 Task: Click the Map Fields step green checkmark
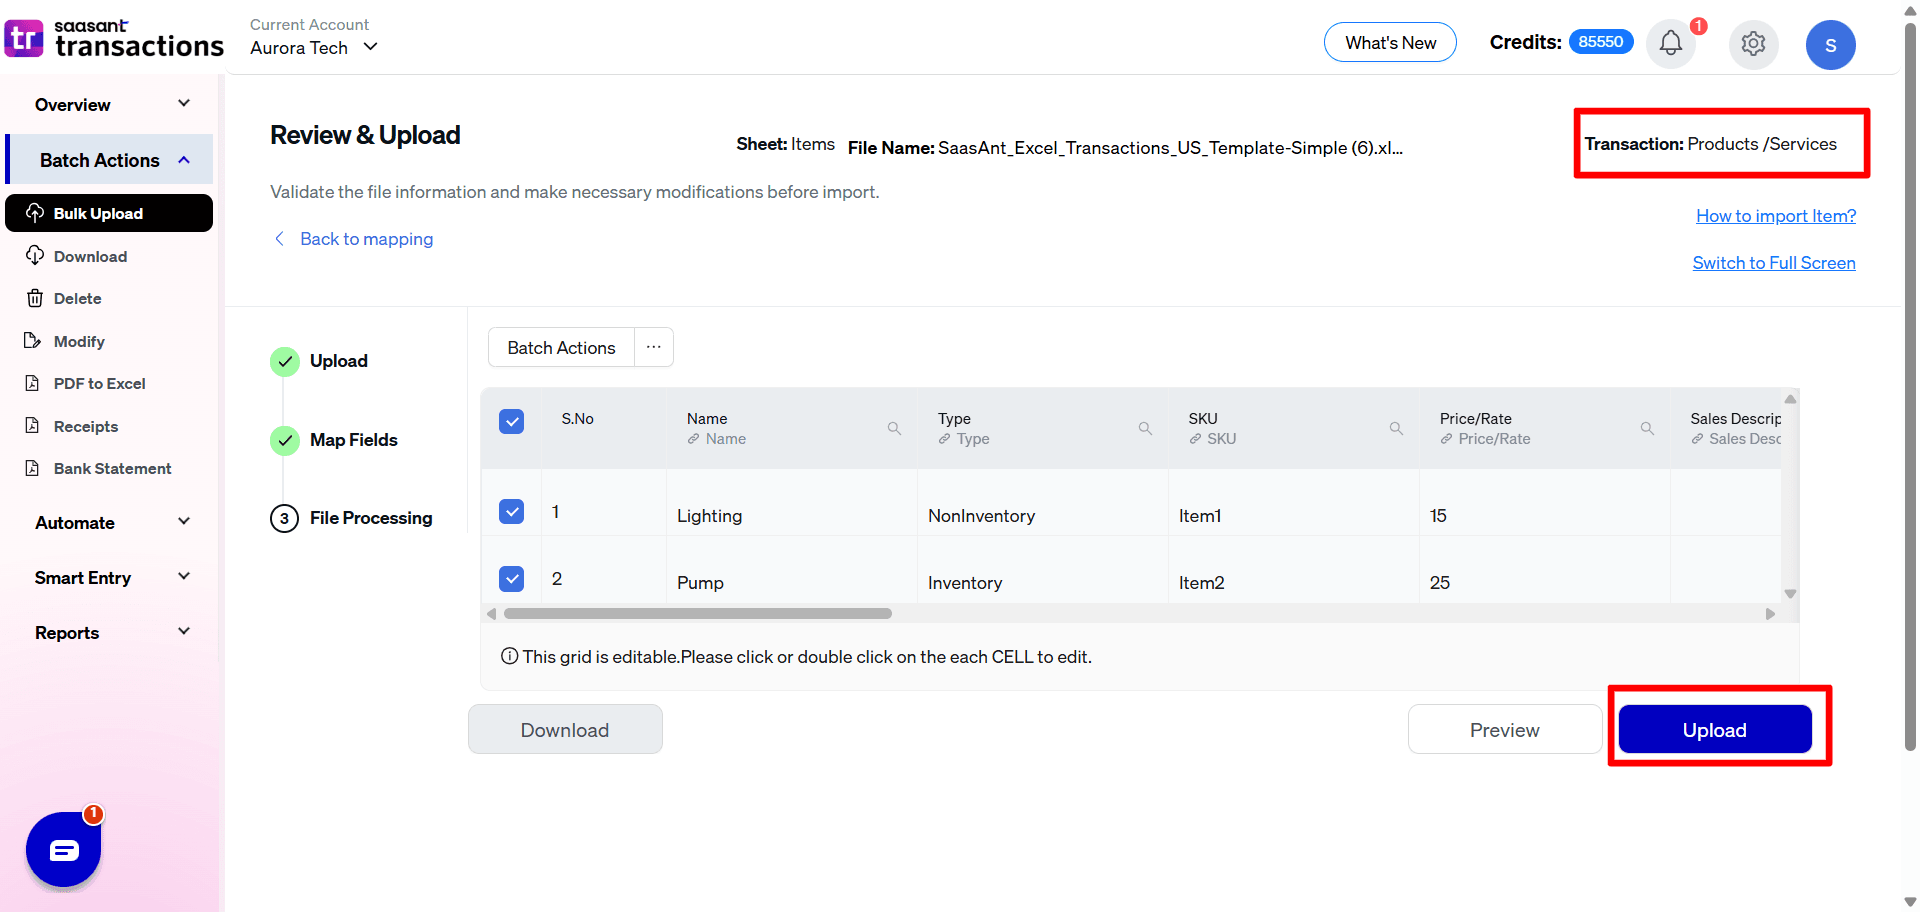(285, 440)
